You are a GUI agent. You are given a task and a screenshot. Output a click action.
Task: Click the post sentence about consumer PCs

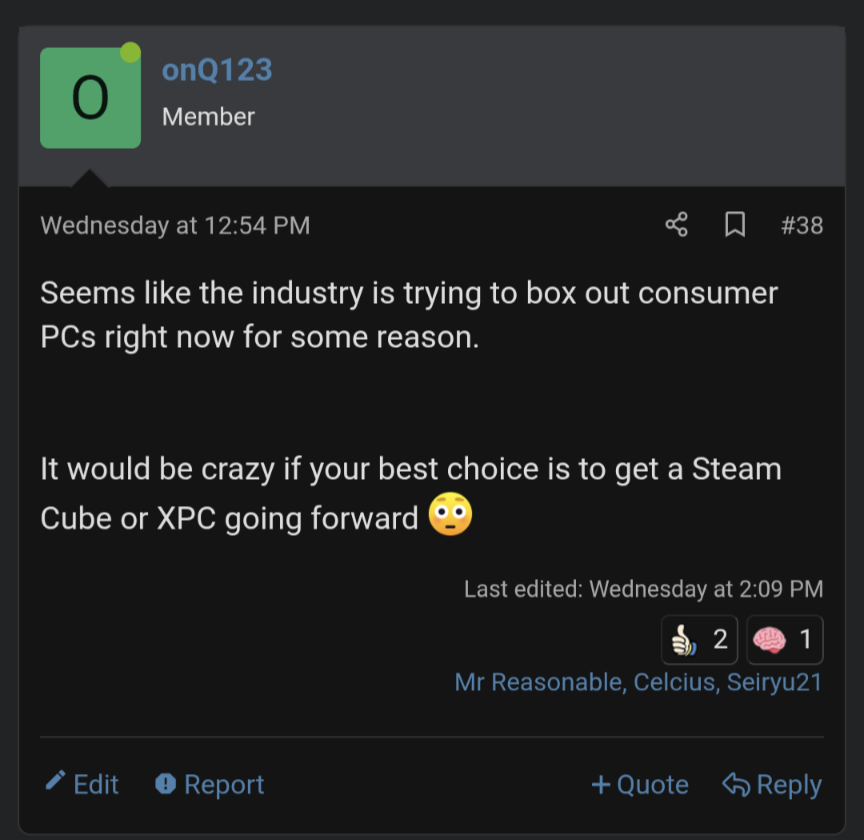(409, 315)
